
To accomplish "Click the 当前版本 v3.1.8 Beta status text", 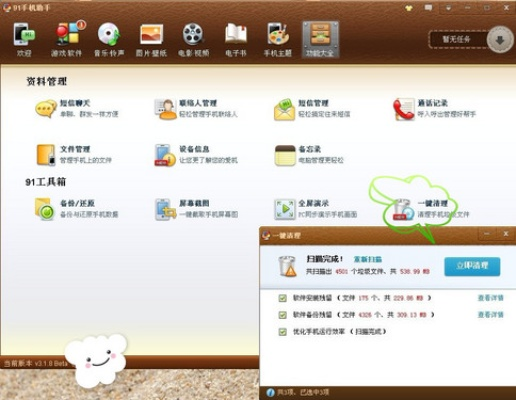I will tap(36, 363).
